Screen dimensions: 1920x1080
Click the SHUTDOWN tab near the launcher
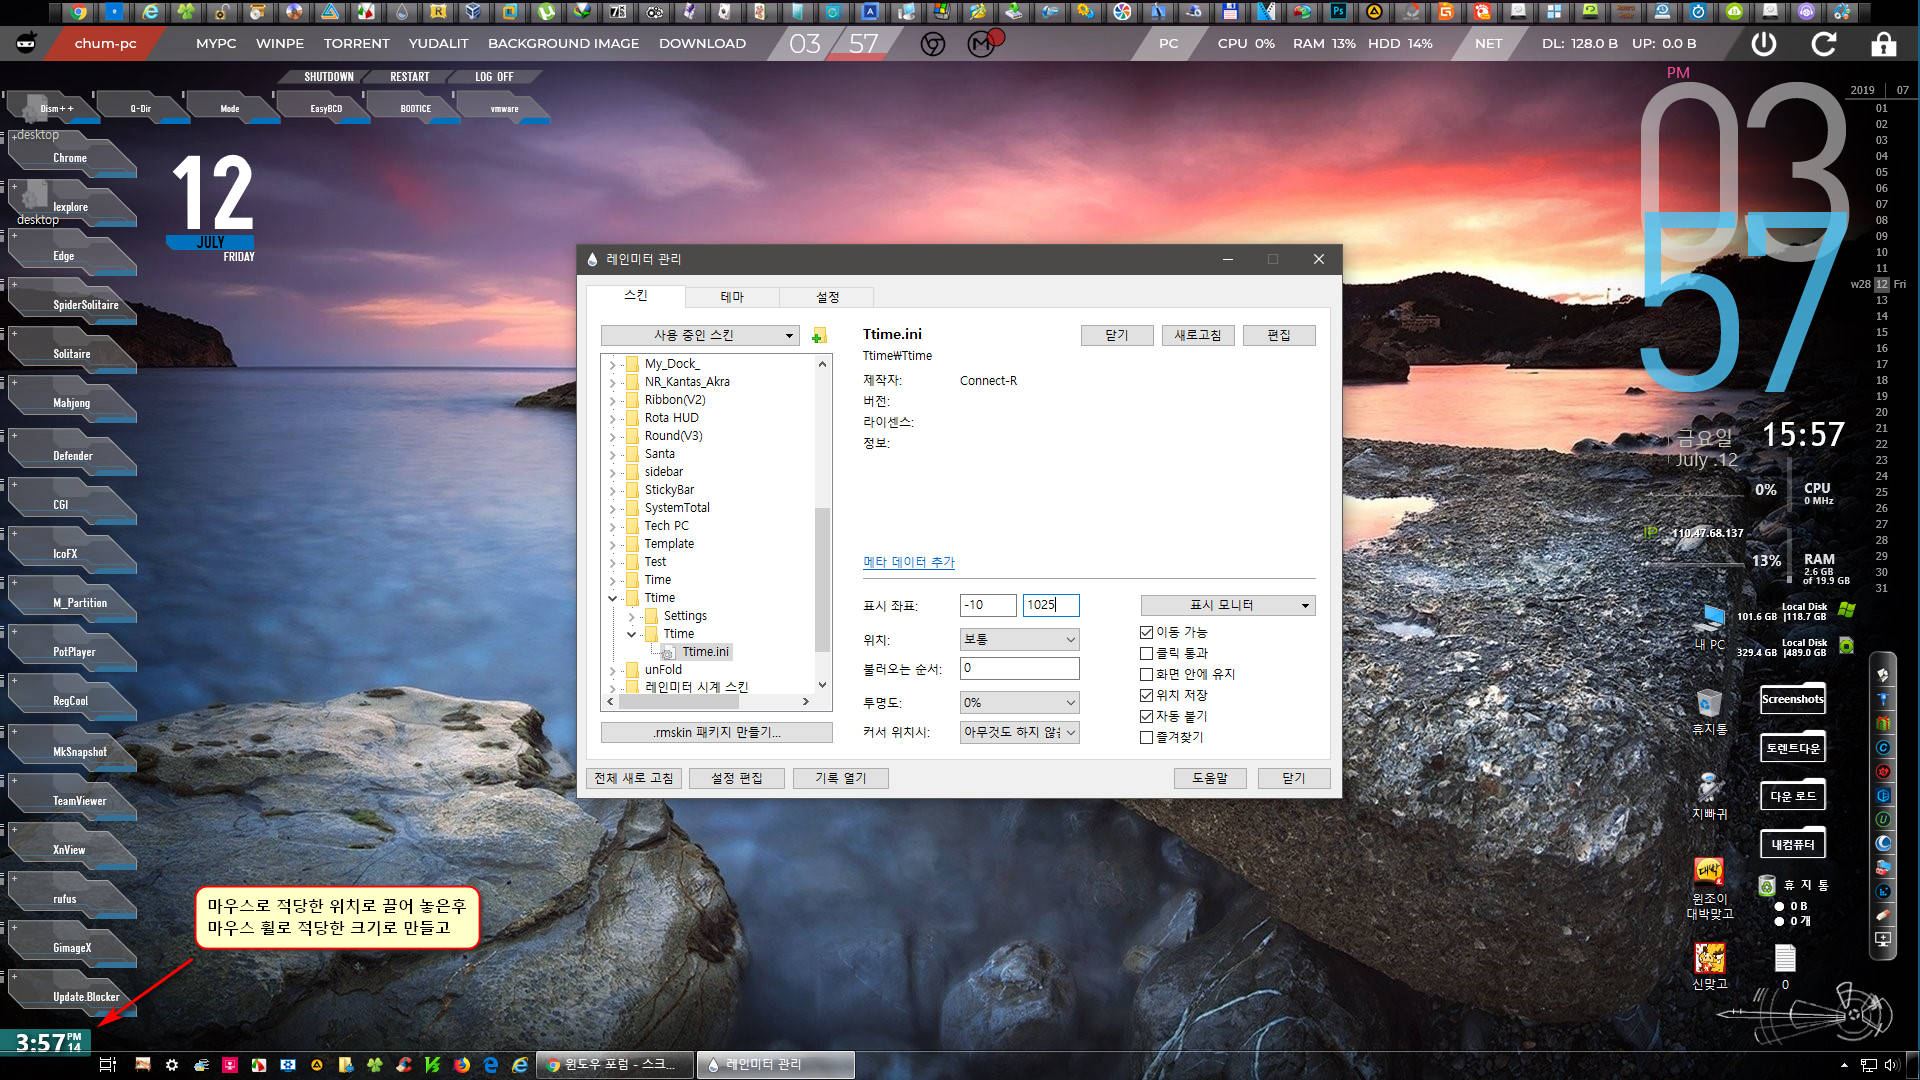point(329,77)
